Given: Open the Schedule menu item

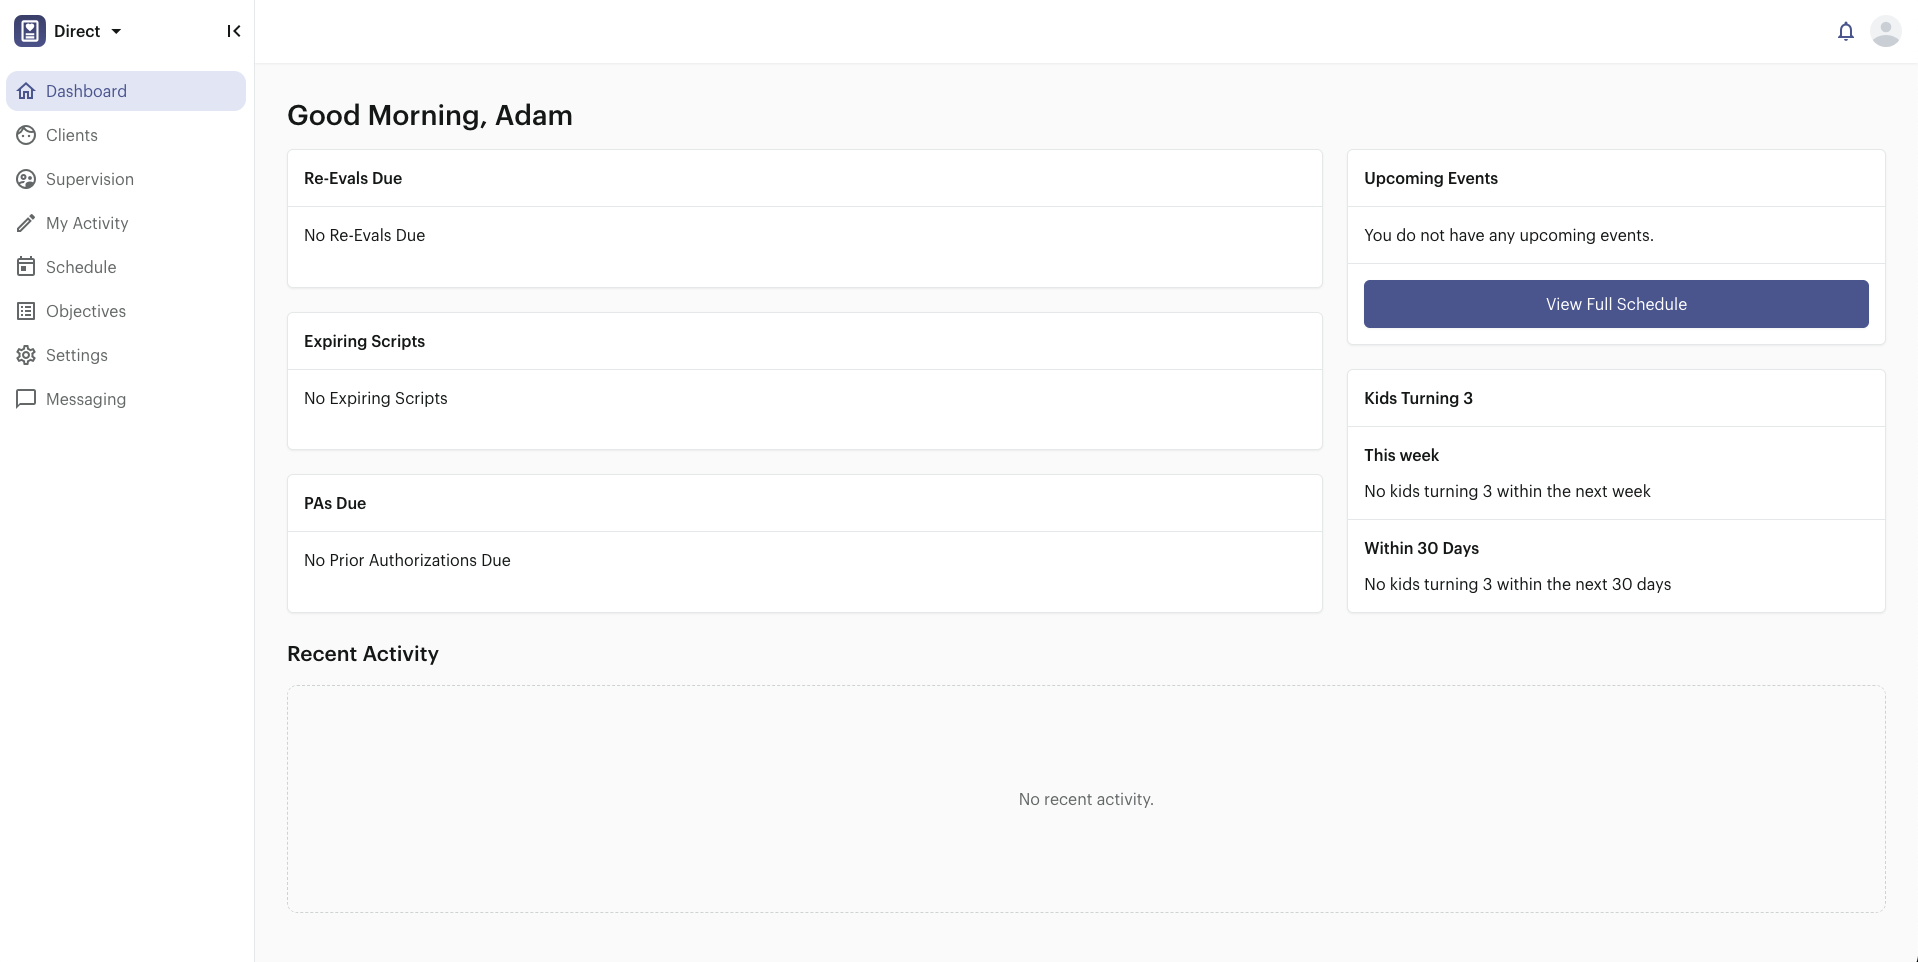Looking at the screenshot, I should click(81, 267).
